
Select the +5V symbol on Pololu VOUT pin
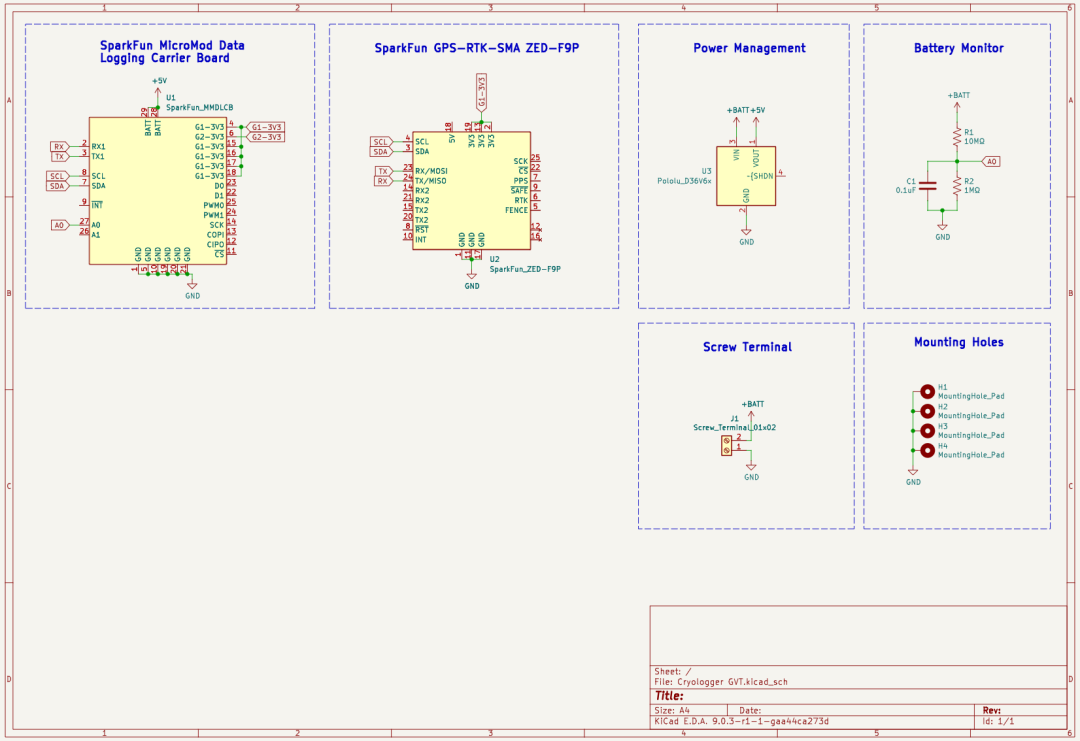click(757, 115)
